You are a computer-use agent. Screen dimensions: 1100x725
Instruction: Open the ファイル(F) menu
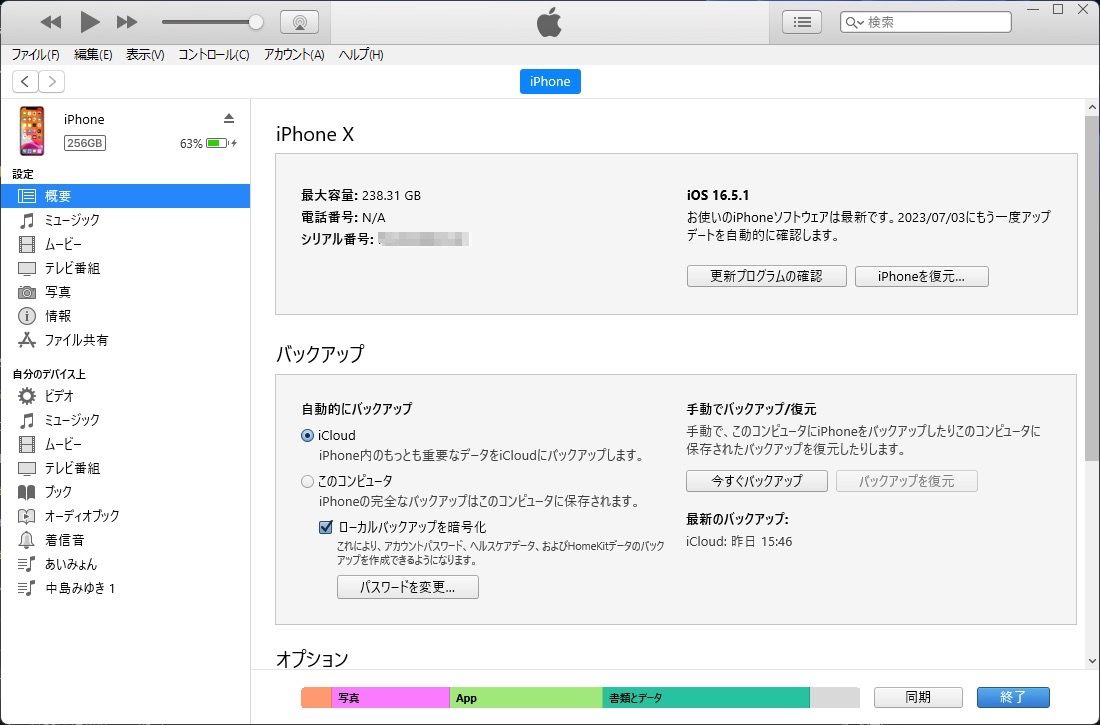35,55
